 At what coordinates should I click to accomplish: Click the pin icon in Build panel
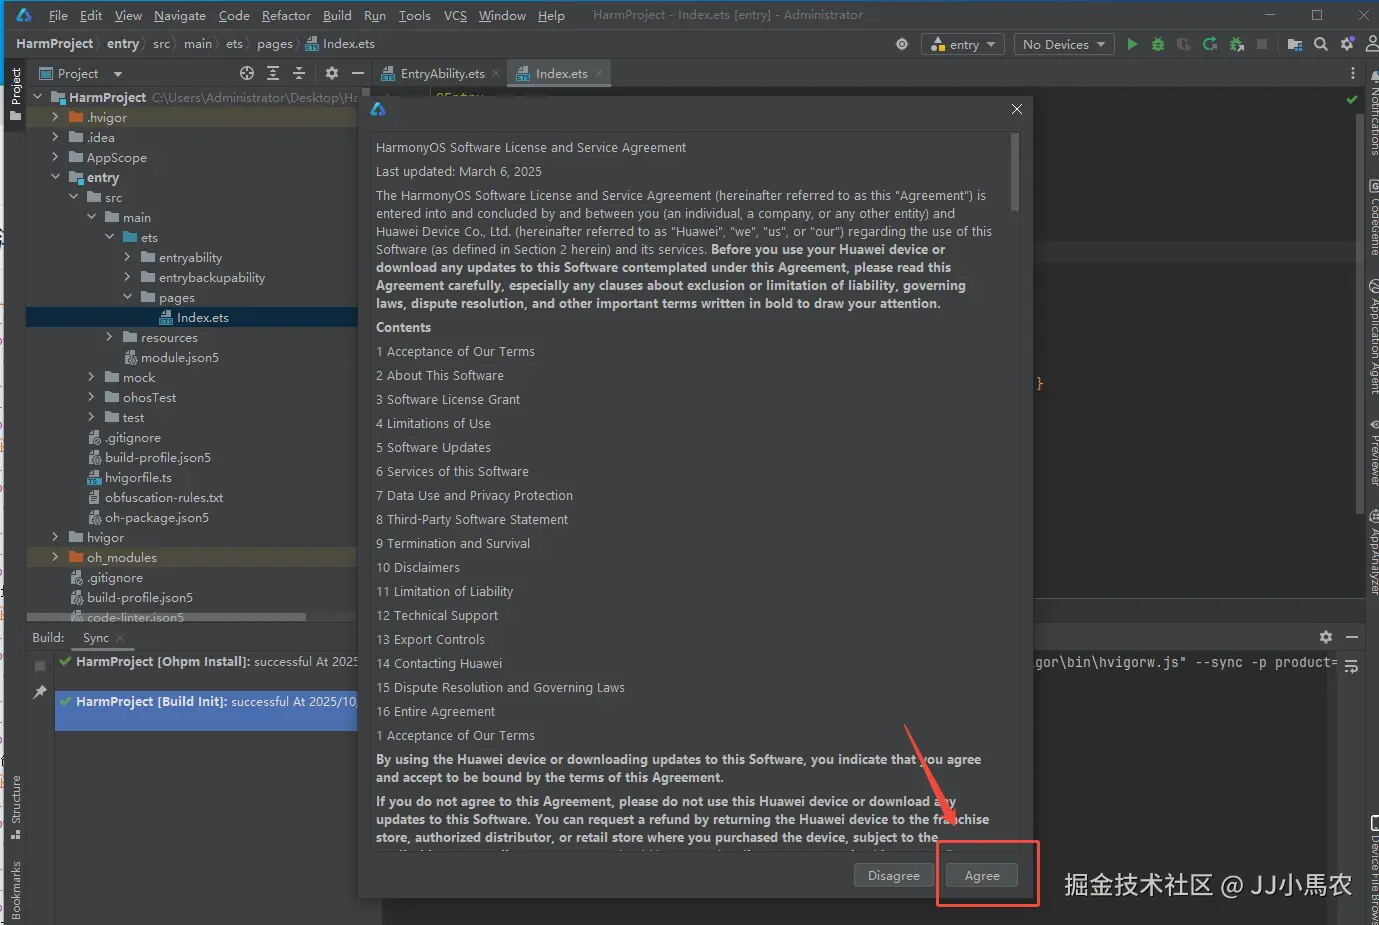(x=40, y=692)
